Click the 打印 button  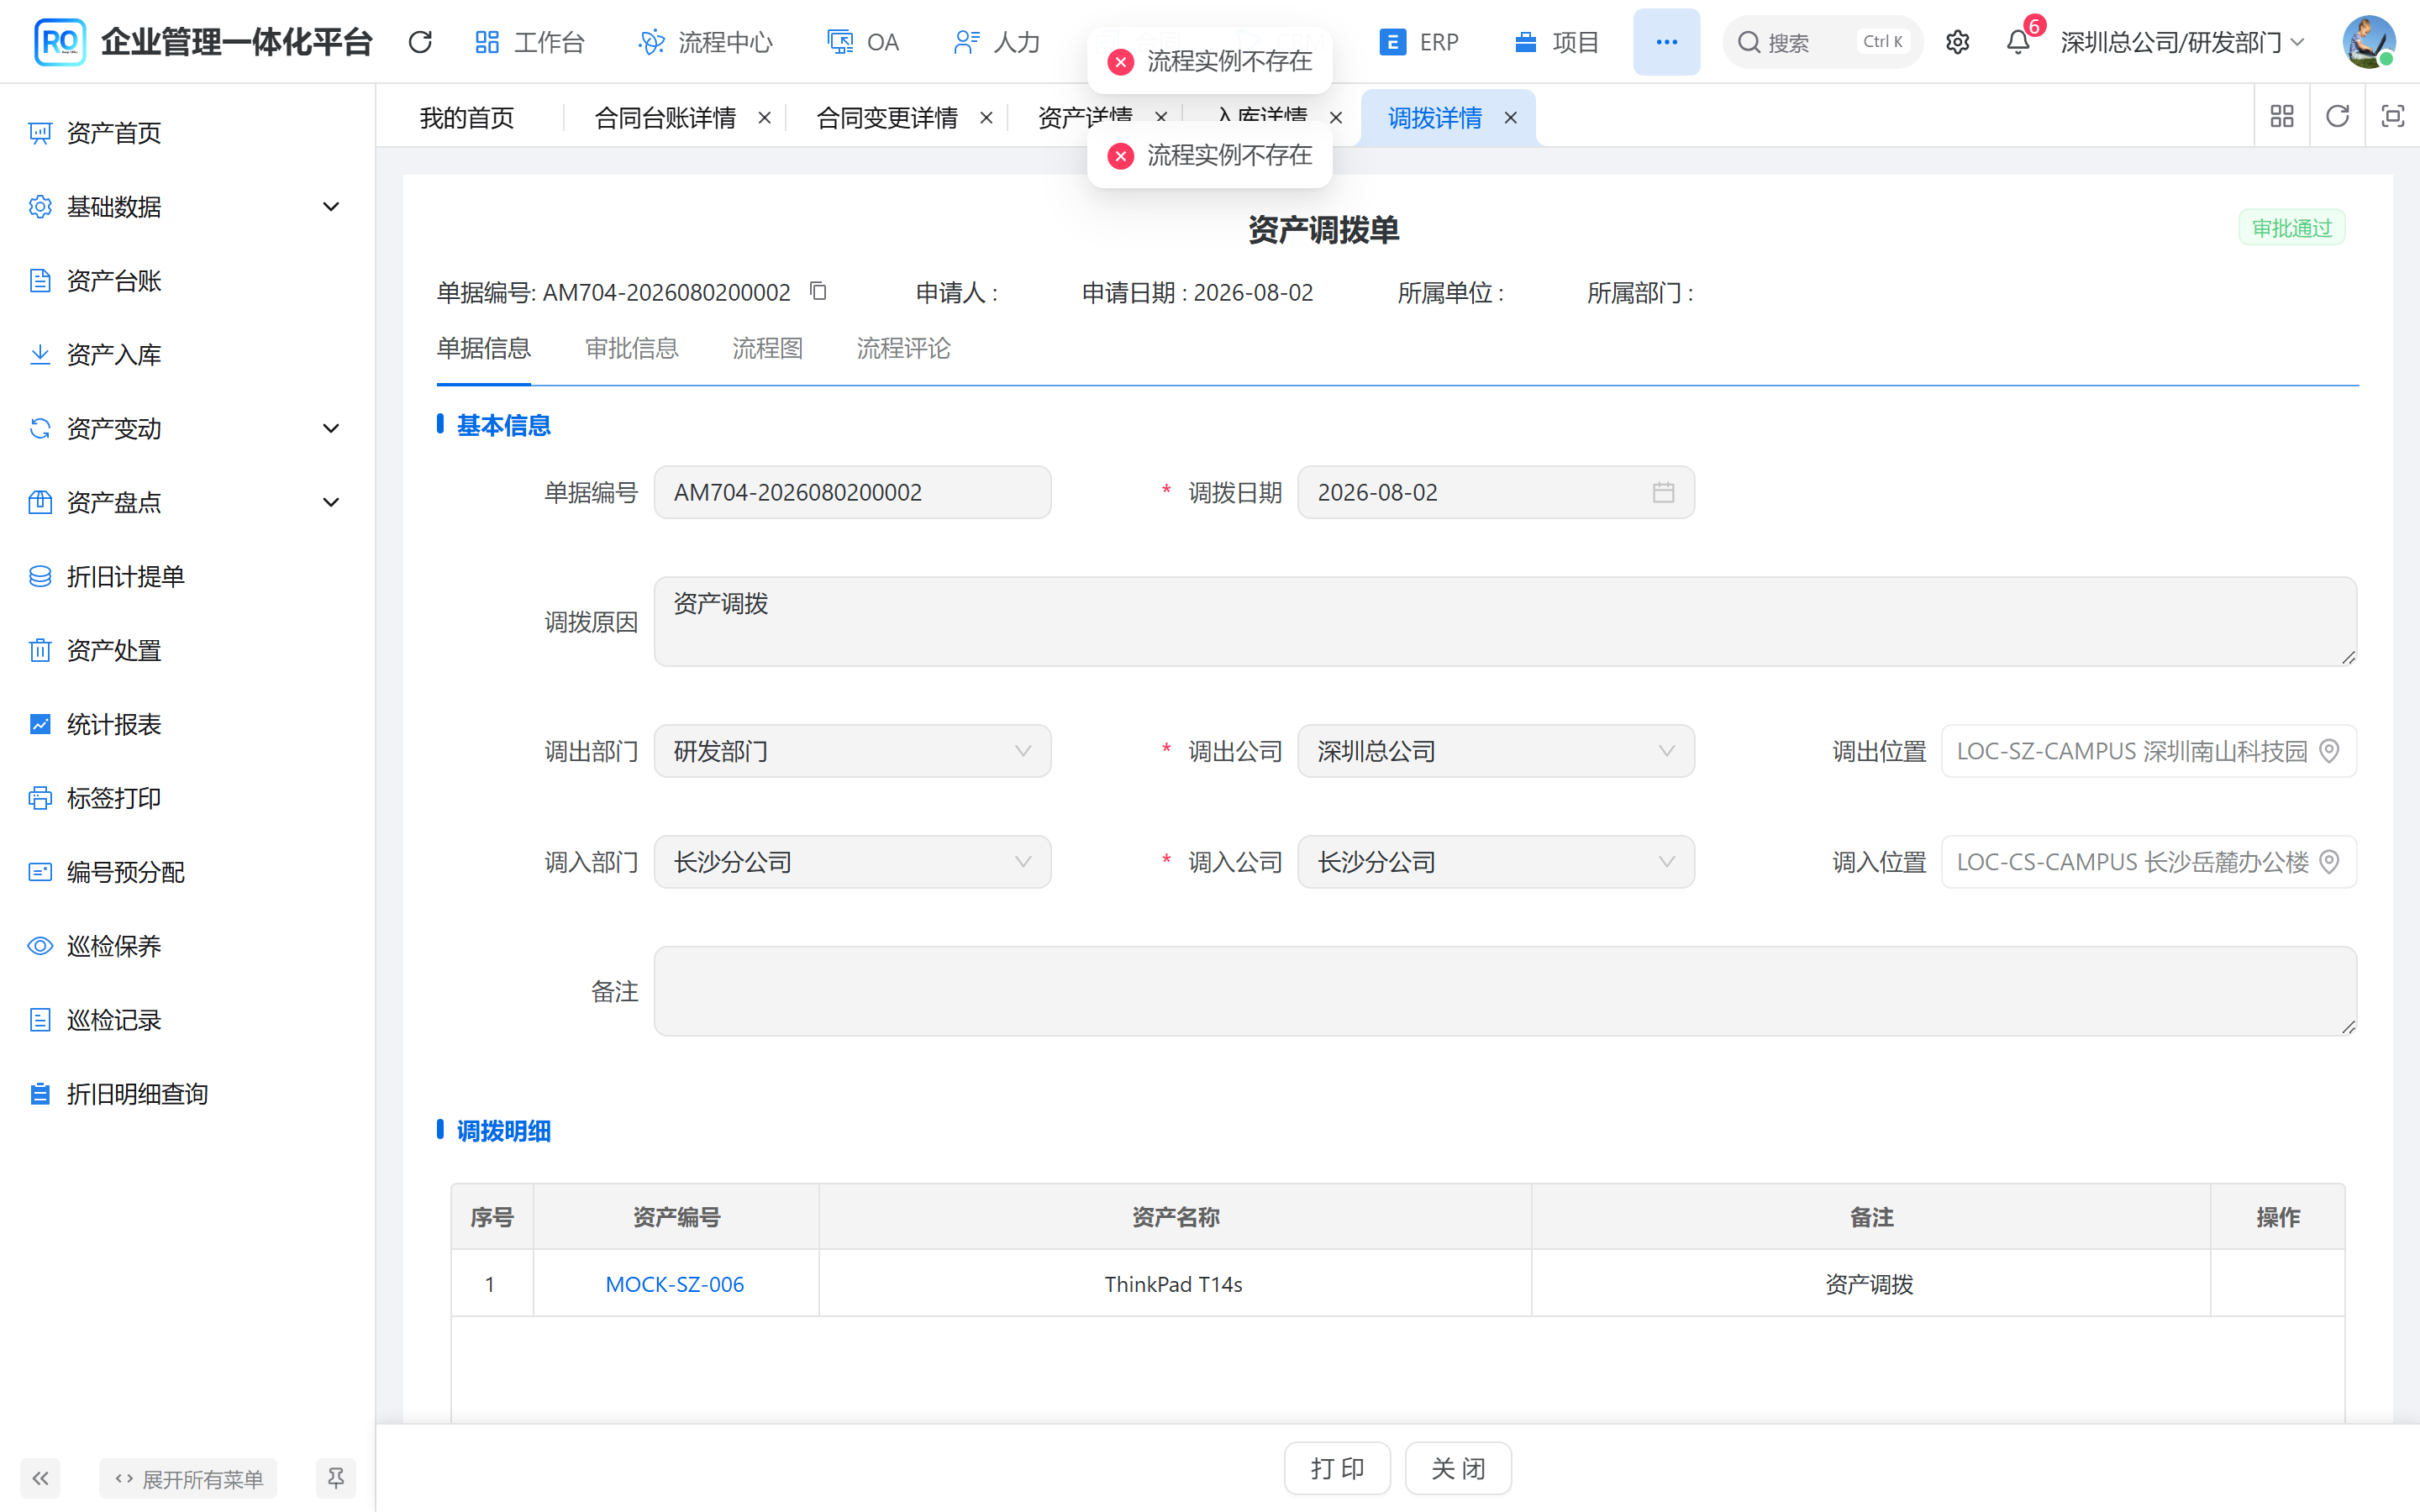pyautogui.click(x=1338, y=1468)
